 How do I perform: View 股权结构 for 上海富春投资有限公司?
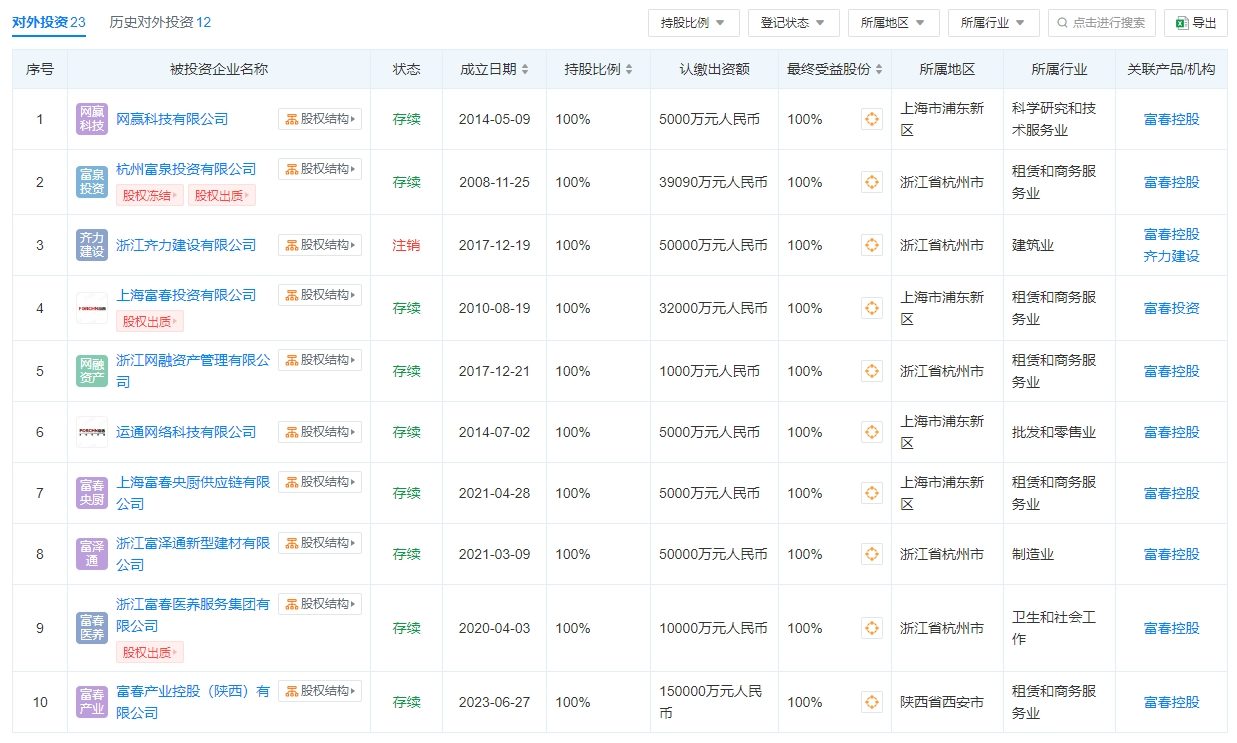[320, 295]
